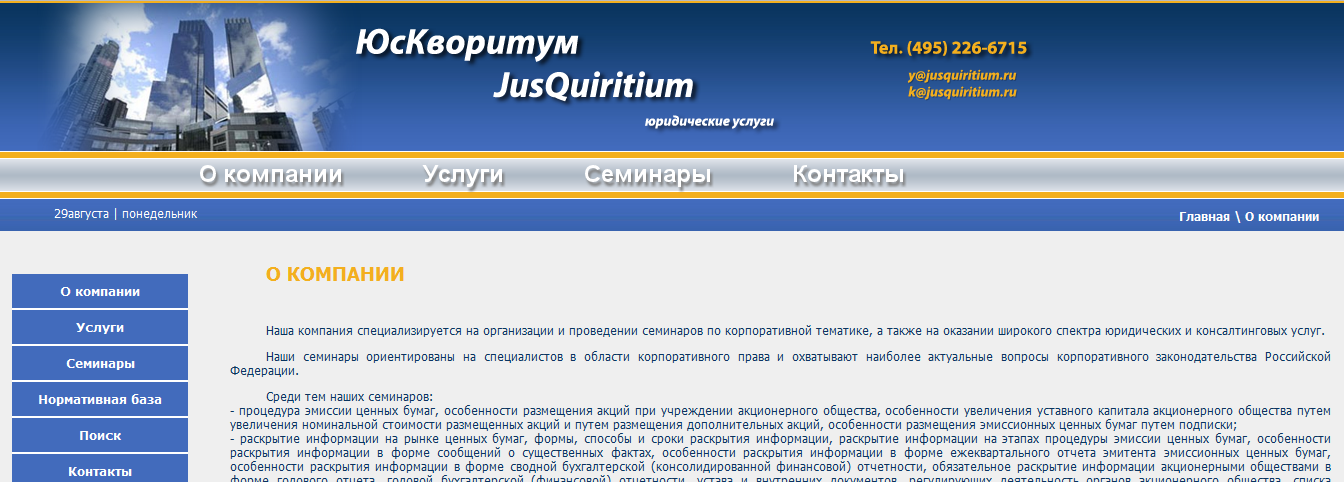Click the 'юридические услуги' tagline
The image size is (1344, 482).
[x=710, y=121]
